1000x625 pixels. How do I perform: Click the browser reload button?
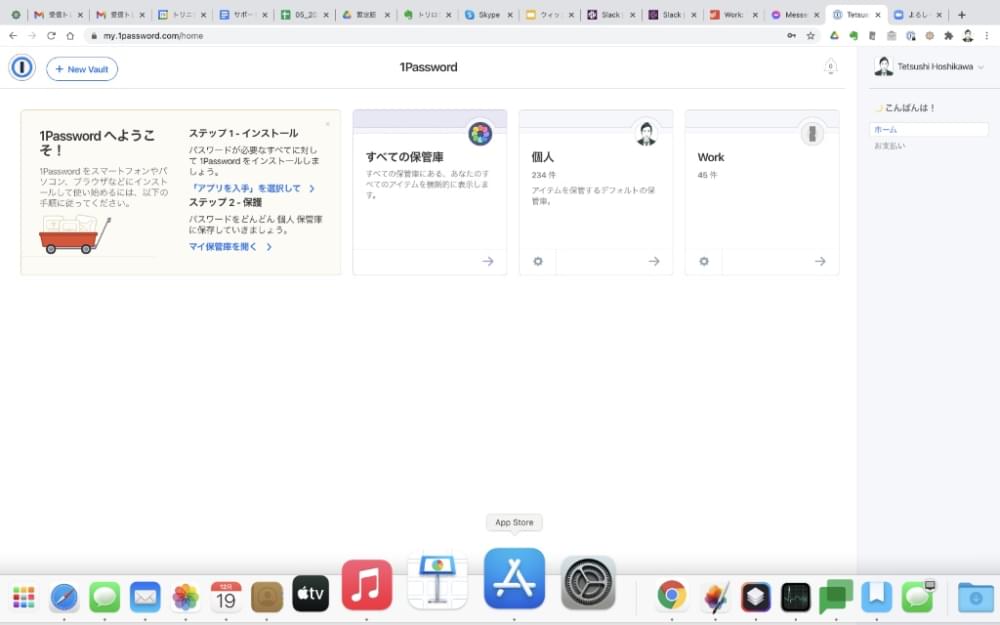tap(51, 35)
